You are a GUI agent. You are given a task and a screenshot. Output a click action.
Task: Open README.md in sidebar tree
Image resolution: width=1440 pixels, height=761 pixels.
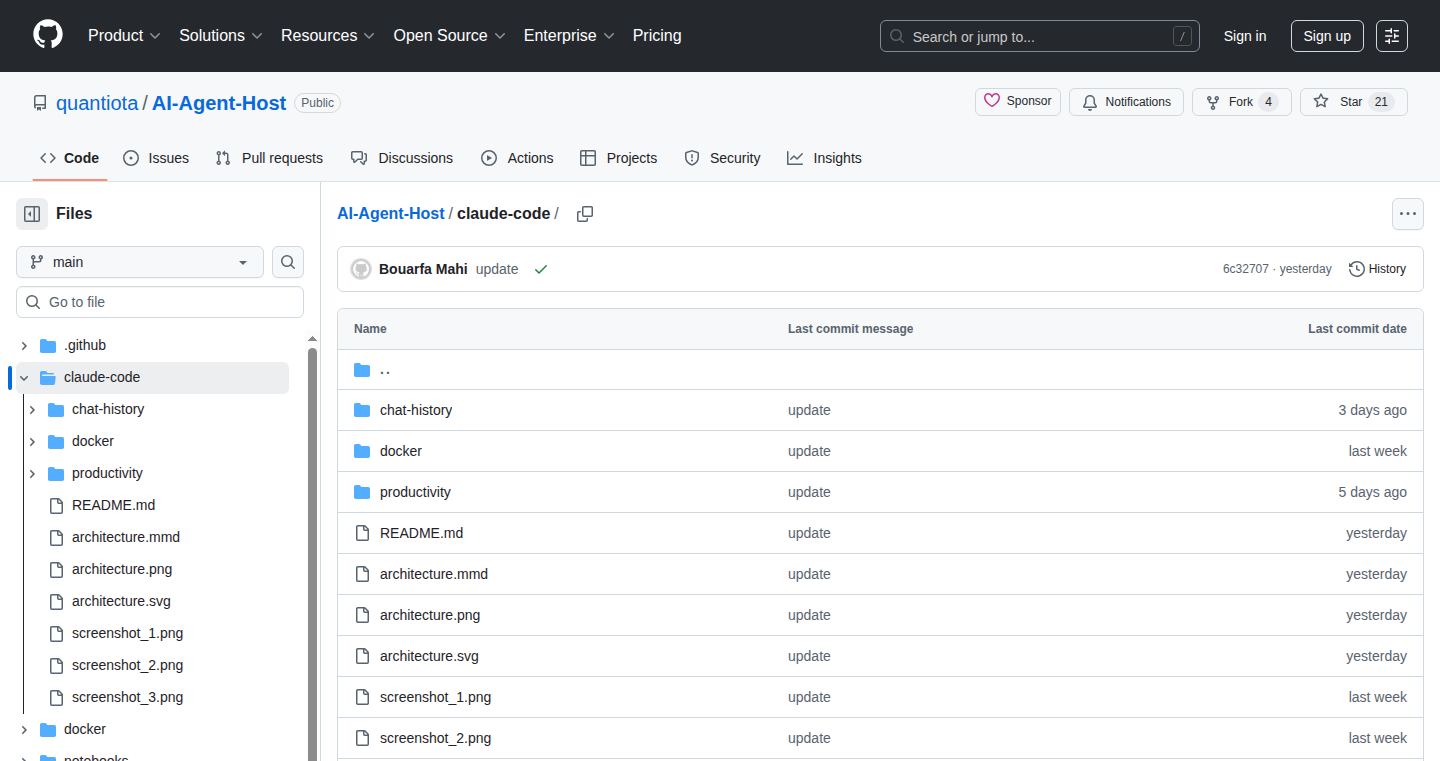(x=114, y=505)
